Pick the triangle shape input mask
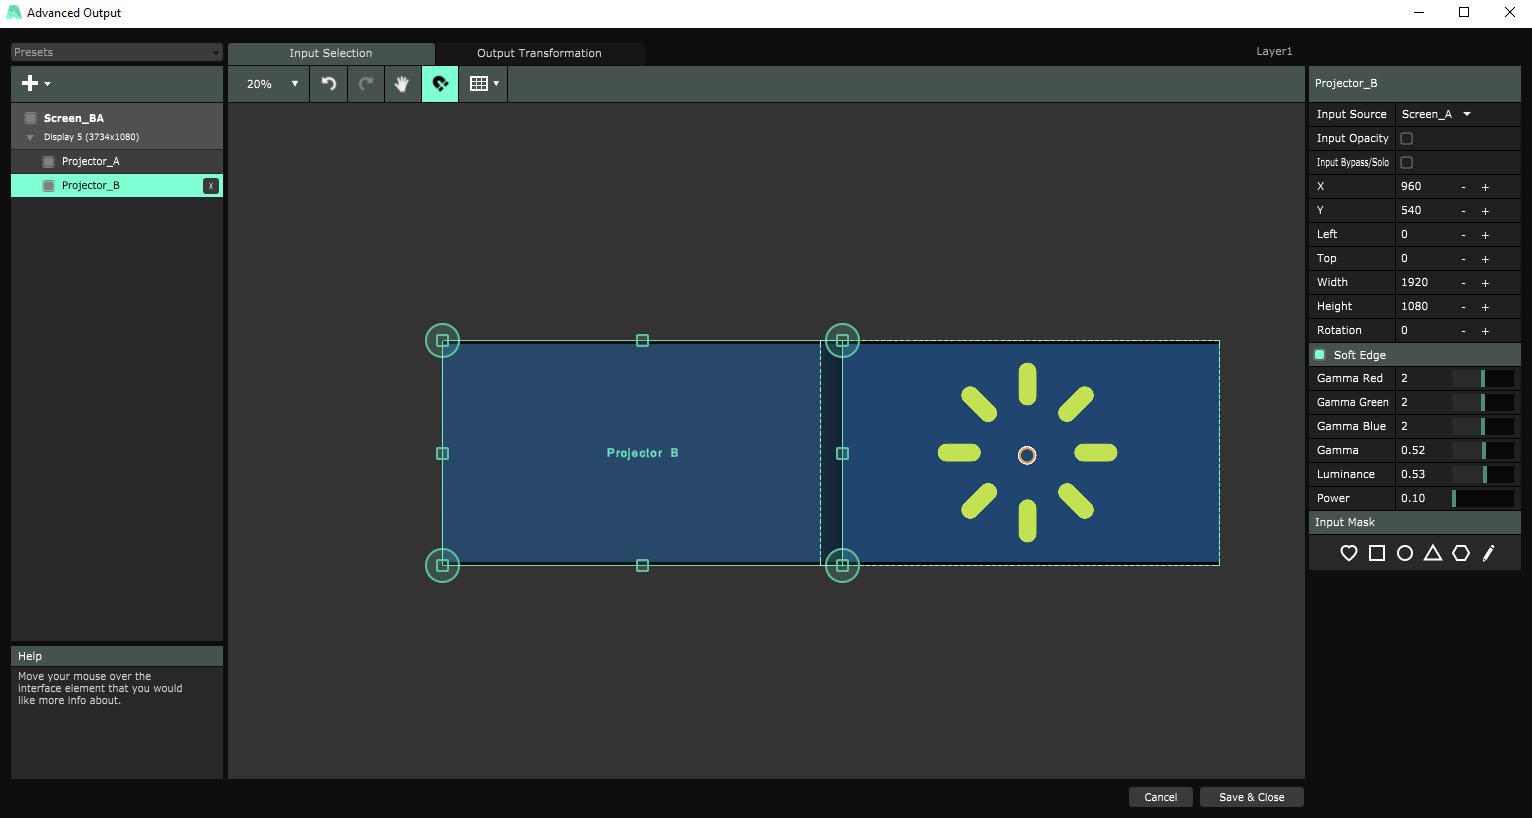The width and height of the screenshot is (1532, 818). [x=1432, y=553]
